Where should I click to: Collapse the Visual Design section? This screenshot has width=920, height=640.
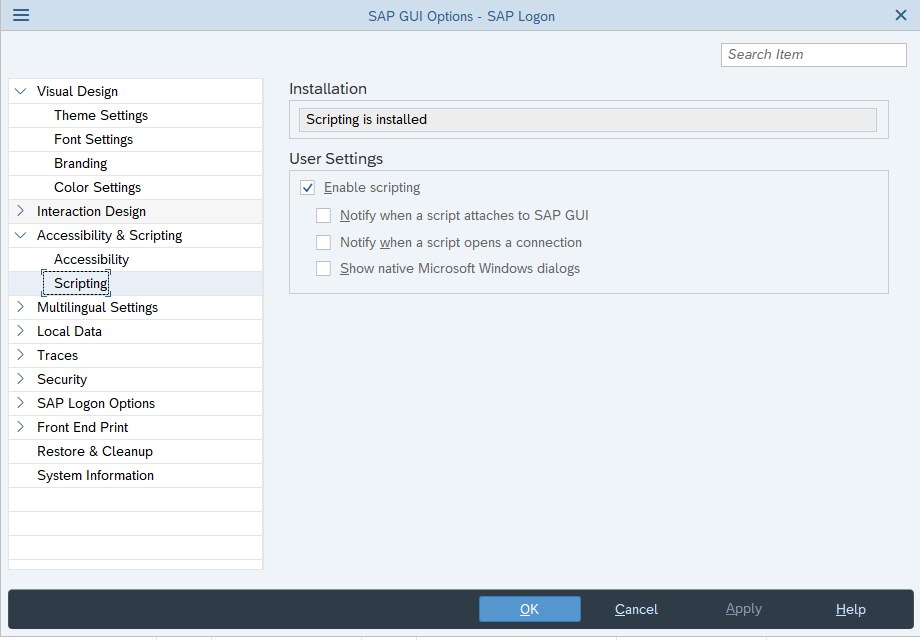[x=20, y=90]
